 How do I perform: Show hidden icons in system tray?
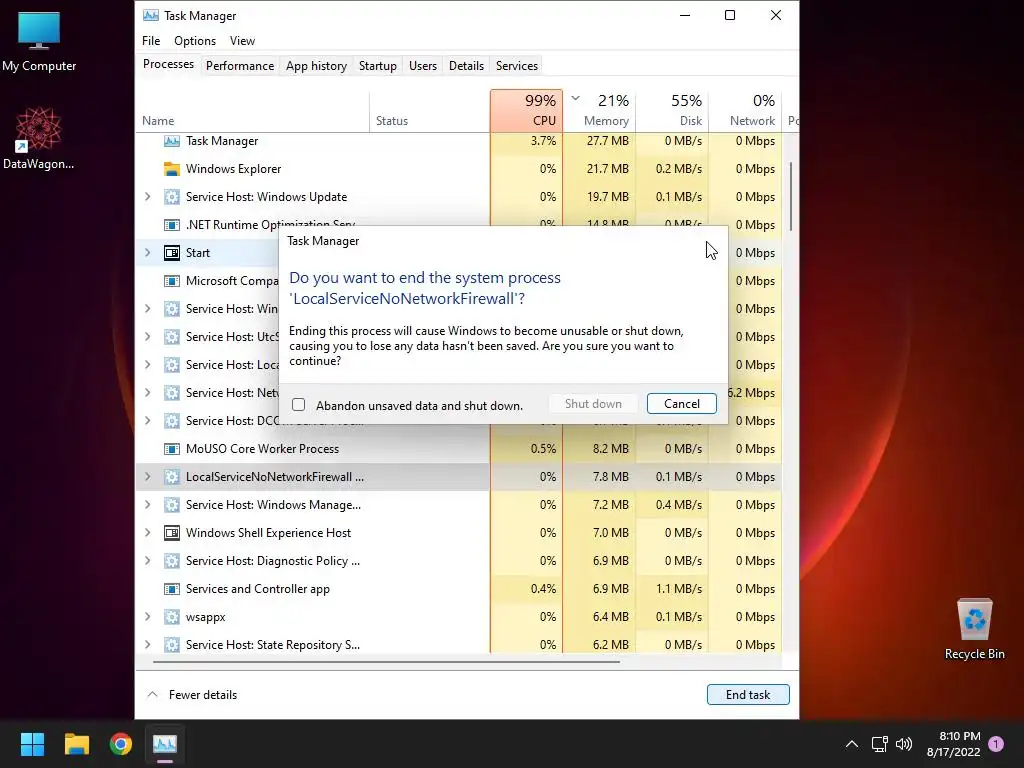(x=852, y=744)
